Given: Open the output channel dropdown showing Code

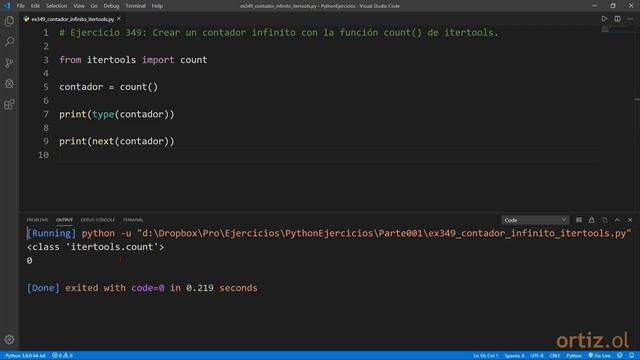Looking at the screenshot, I should (x=535, y=220).
